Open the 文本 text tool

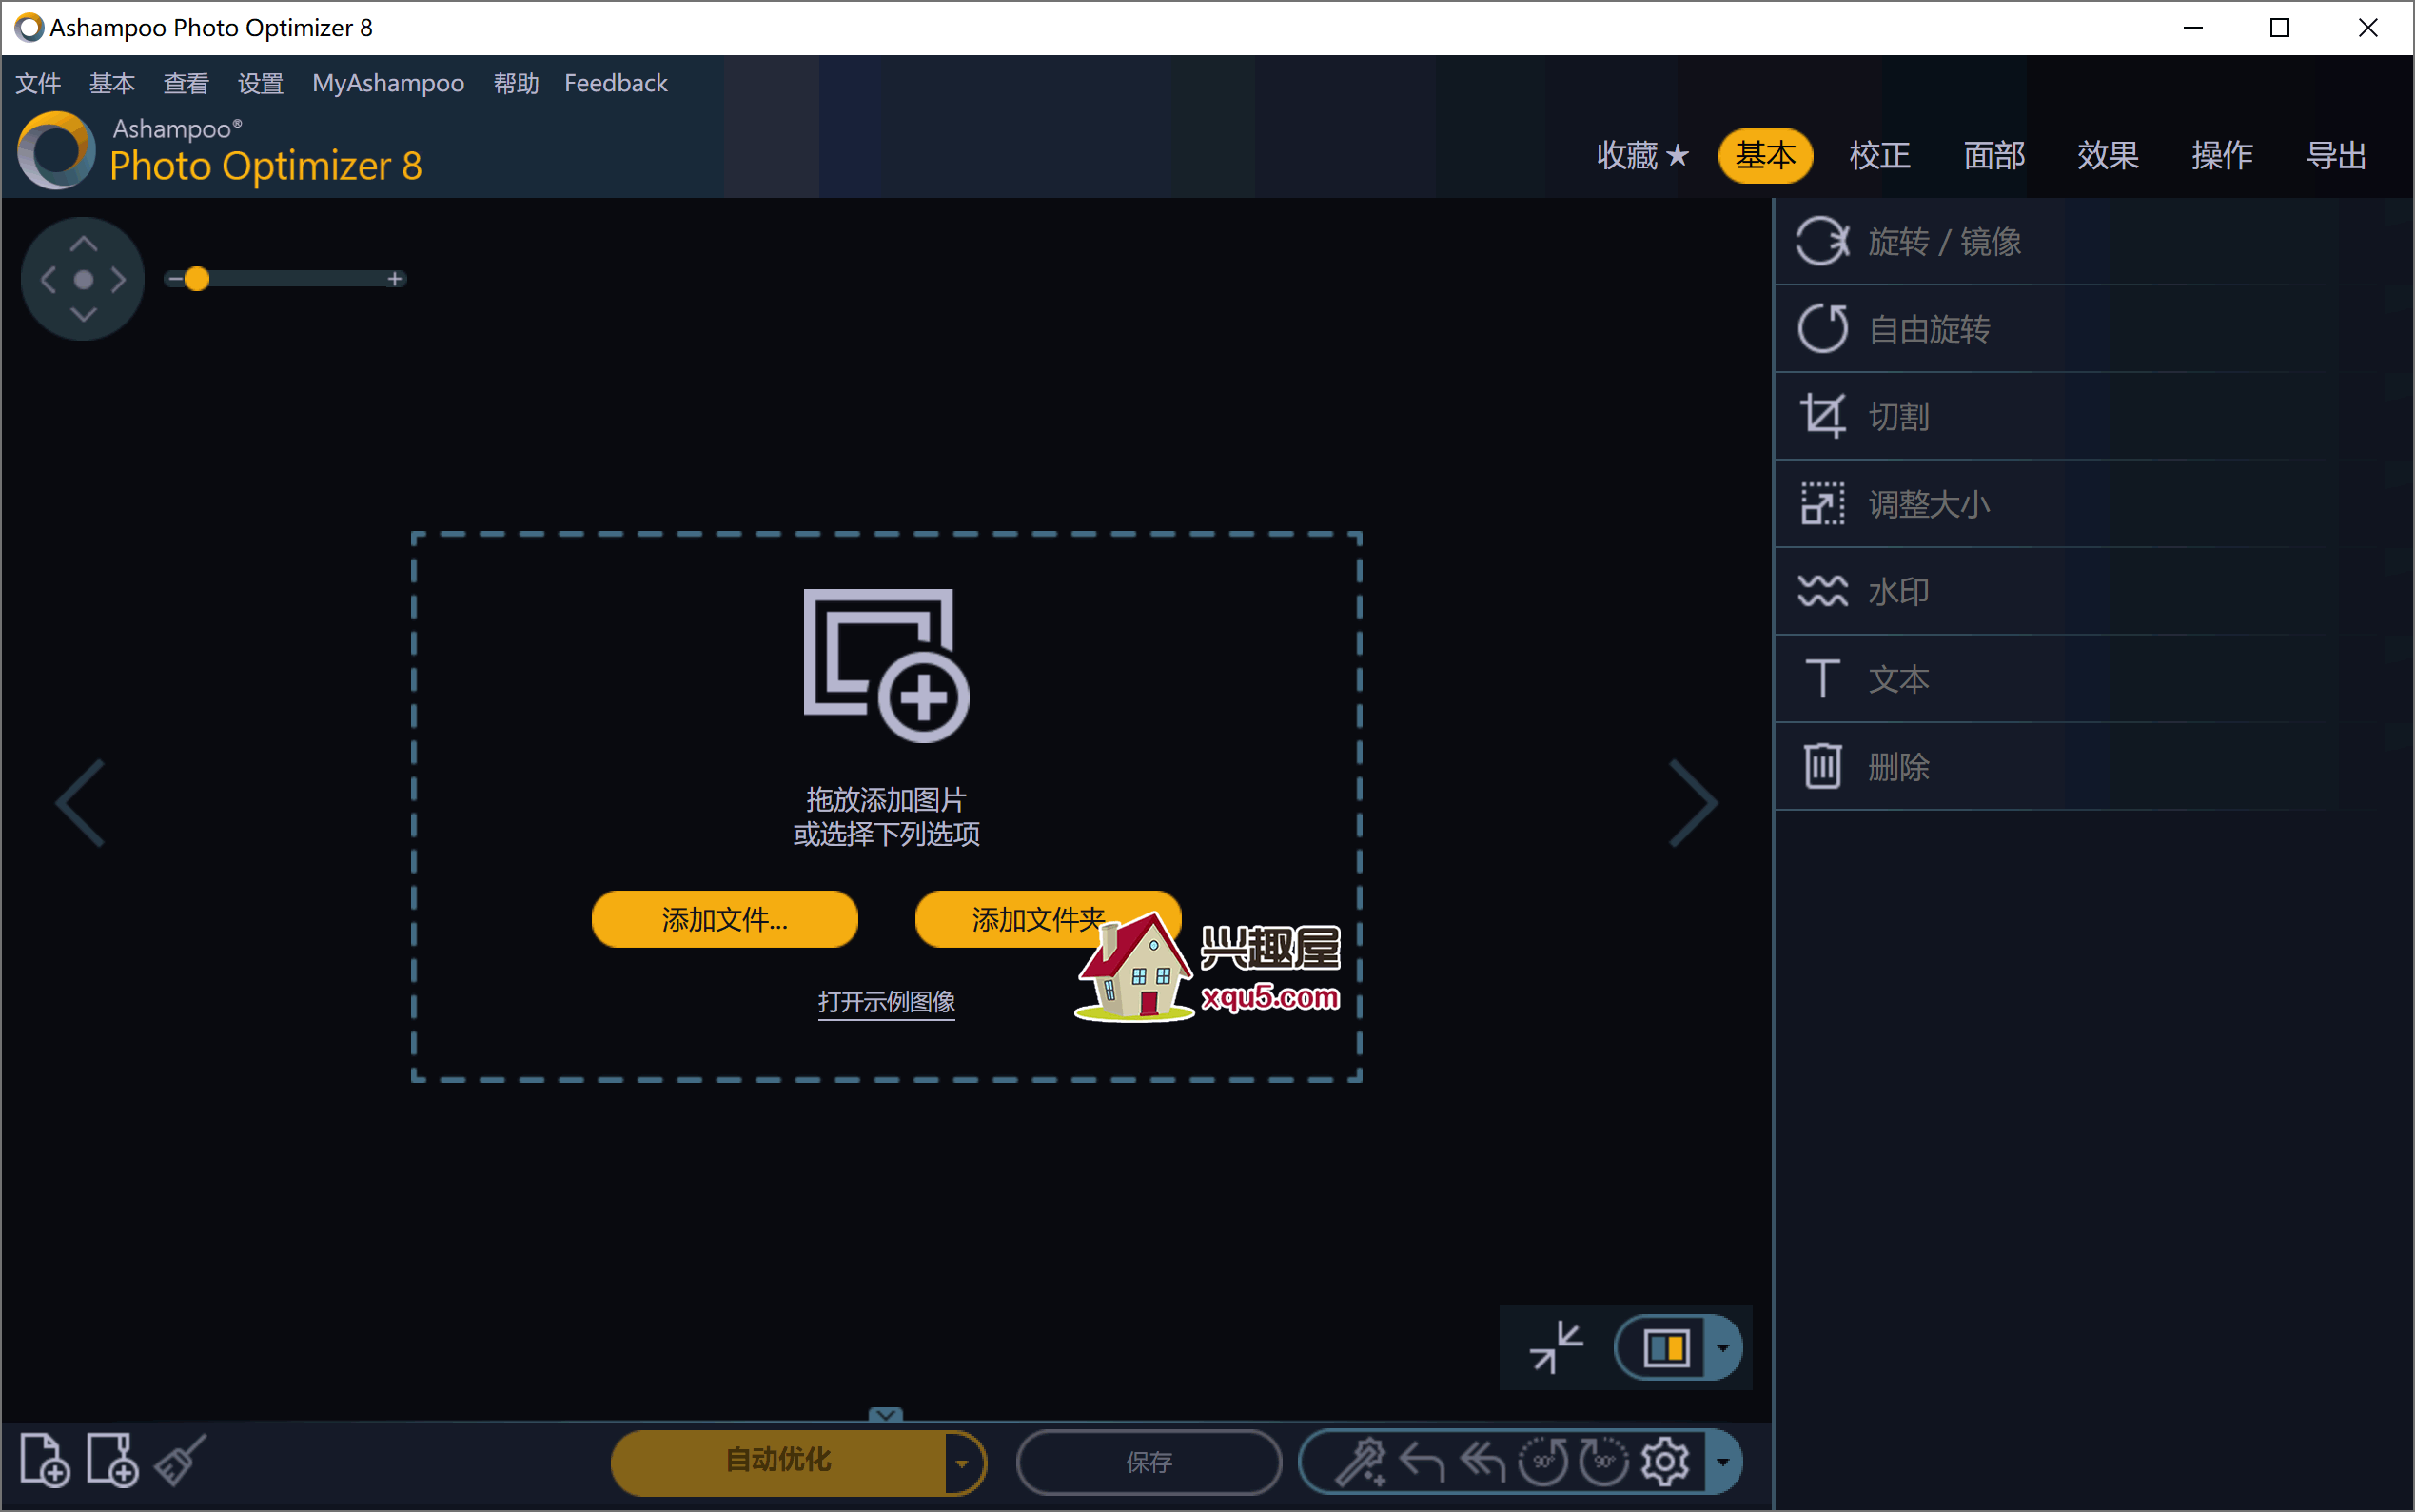[2093, 679]
